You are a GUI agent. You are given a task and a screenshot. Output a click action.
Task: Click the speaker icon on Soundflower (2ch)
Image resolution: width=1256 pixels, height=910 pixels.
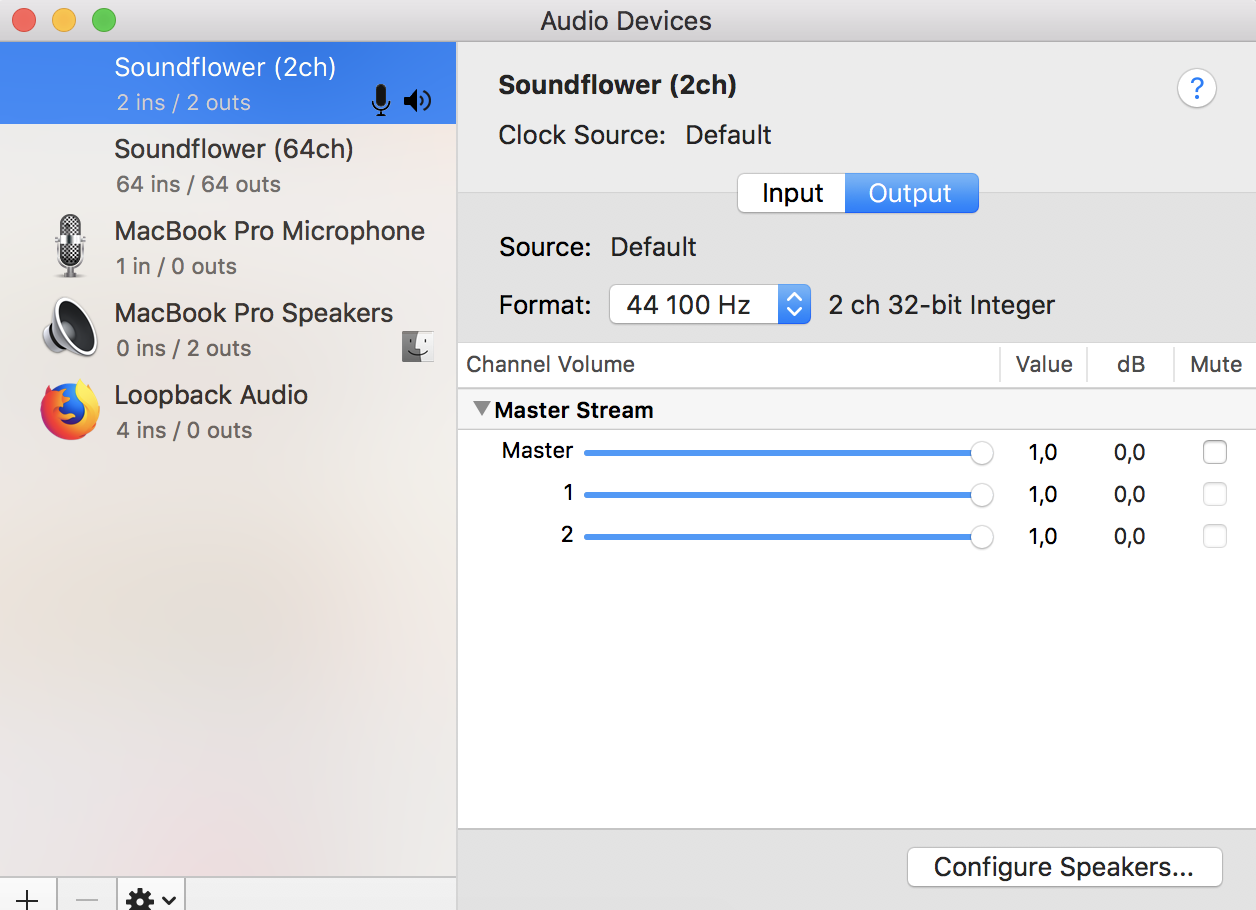tap(417, 100)
